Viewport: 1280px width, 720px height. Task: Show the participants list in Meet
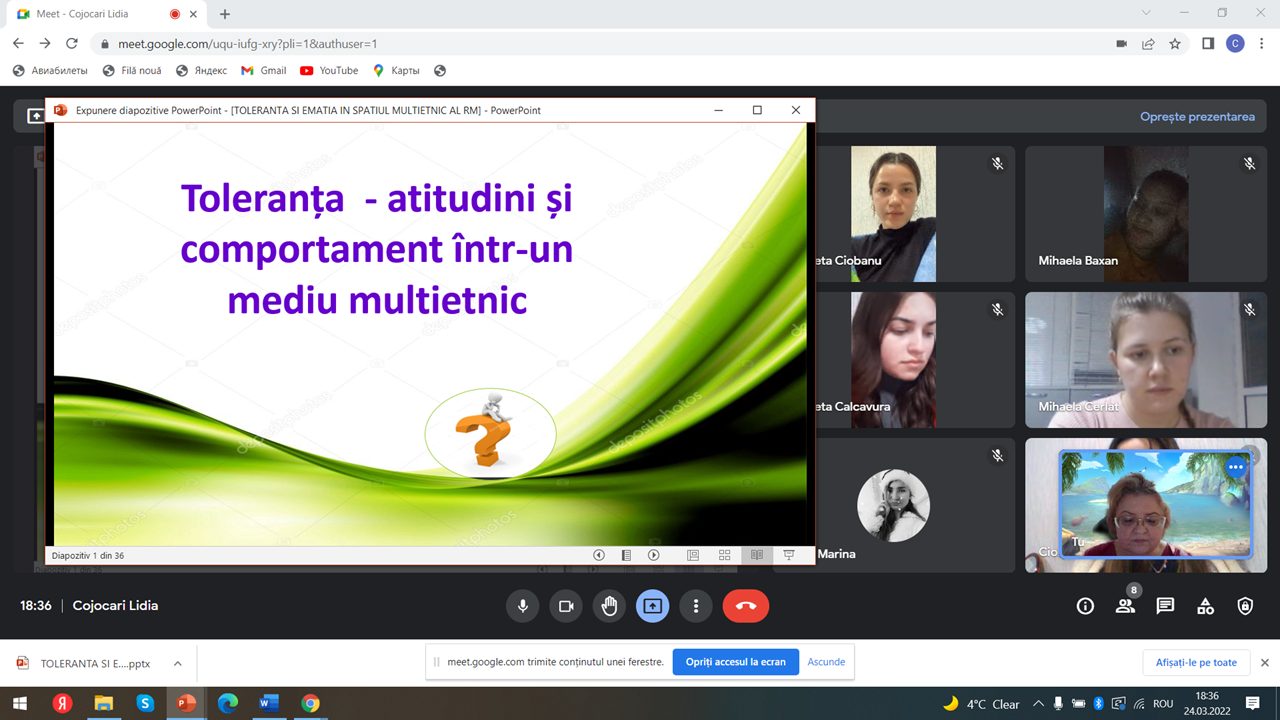1125,606
